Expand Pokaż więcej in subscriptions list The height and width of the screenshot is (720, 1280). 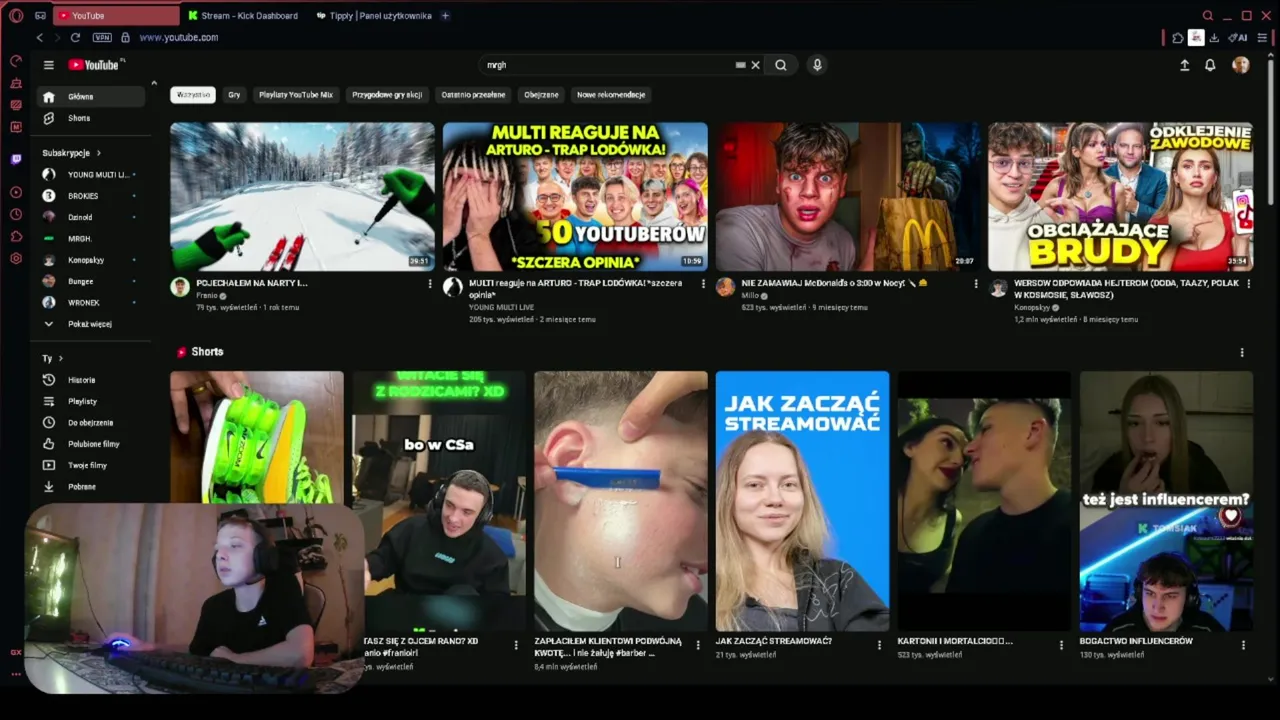(90, 324)
